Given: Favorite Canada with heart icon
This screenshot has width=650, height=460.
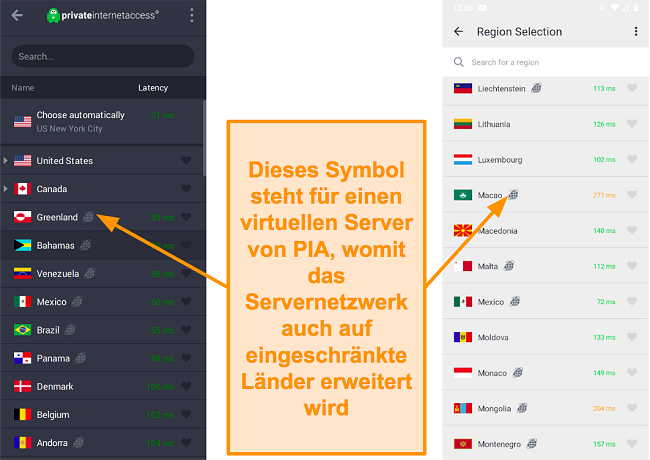Looking at the screenshot, I should pos(187,188).
